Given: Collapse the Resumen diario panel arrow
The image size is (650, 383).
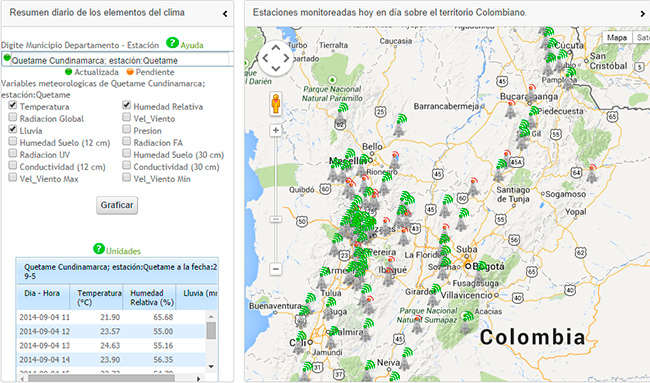Looking at the screenshot, I should click(x=225, y=14).
